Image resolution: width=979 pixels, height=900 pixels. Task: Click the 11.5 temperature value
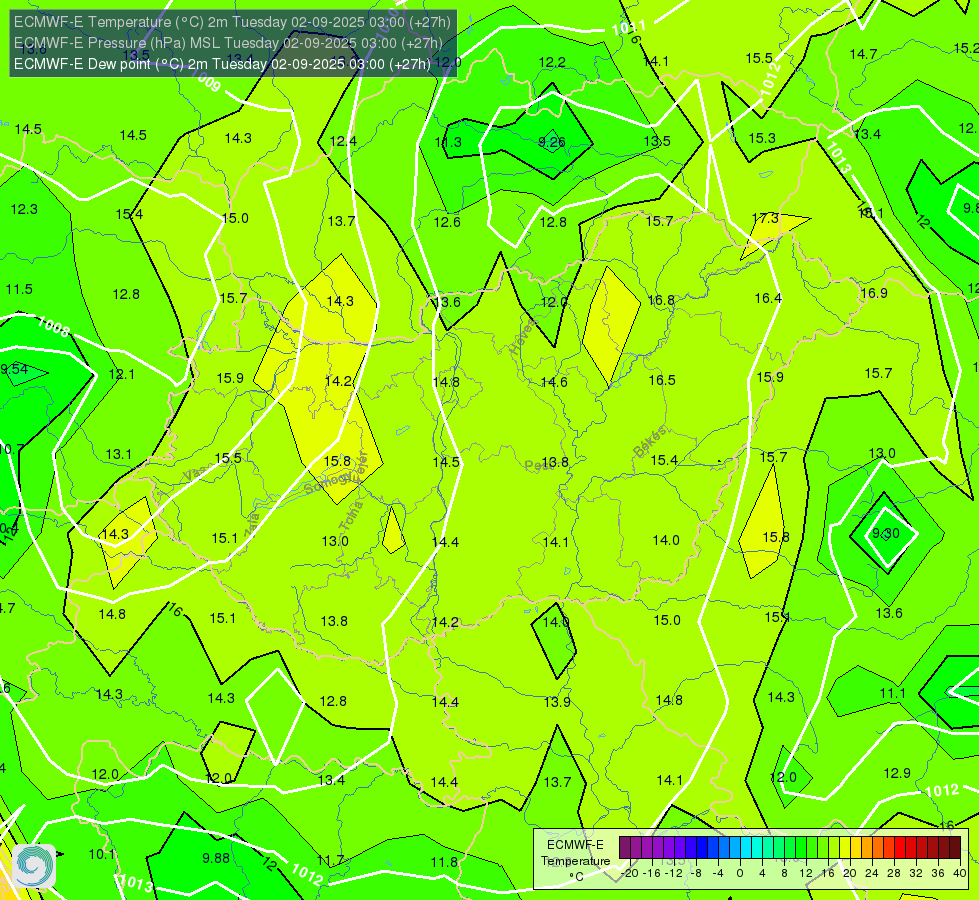click(19, 289)
